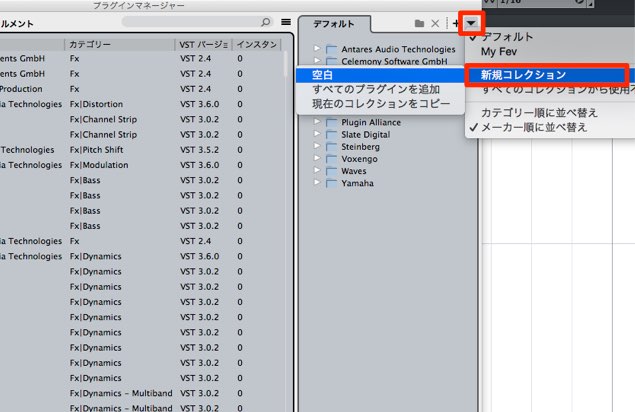Viewport: 635px width, 412px height.
Task: Click the search magnifier icon
Action: pos(266,22)
